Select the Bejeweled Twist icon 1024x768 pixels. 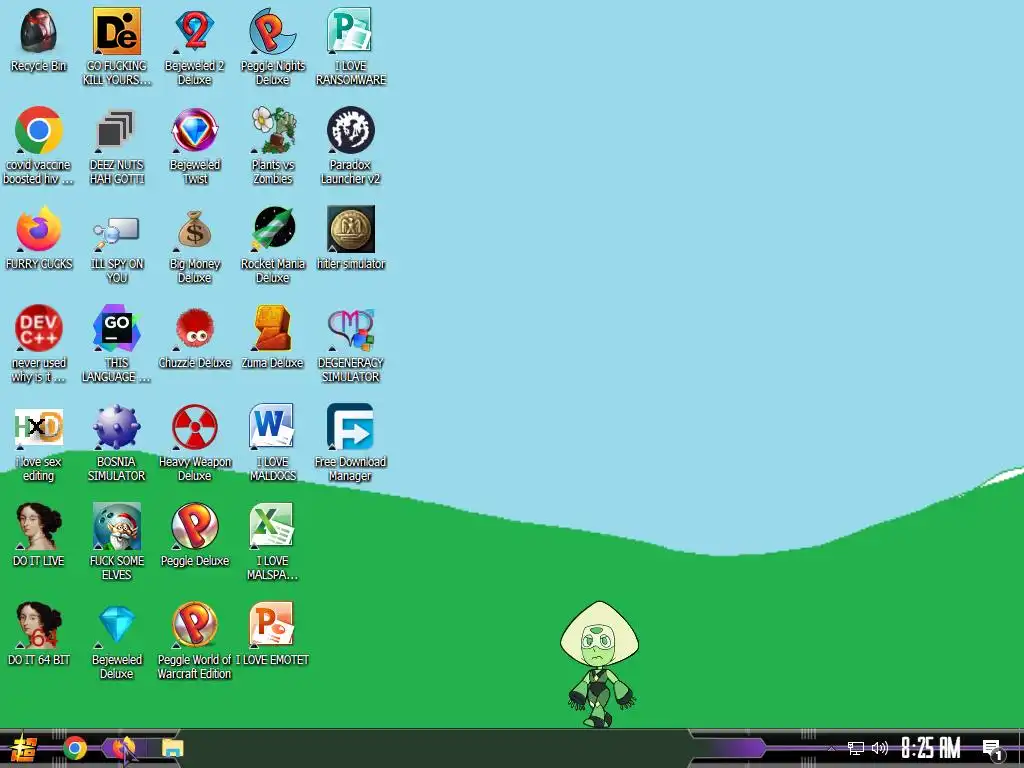click(195, 130)
